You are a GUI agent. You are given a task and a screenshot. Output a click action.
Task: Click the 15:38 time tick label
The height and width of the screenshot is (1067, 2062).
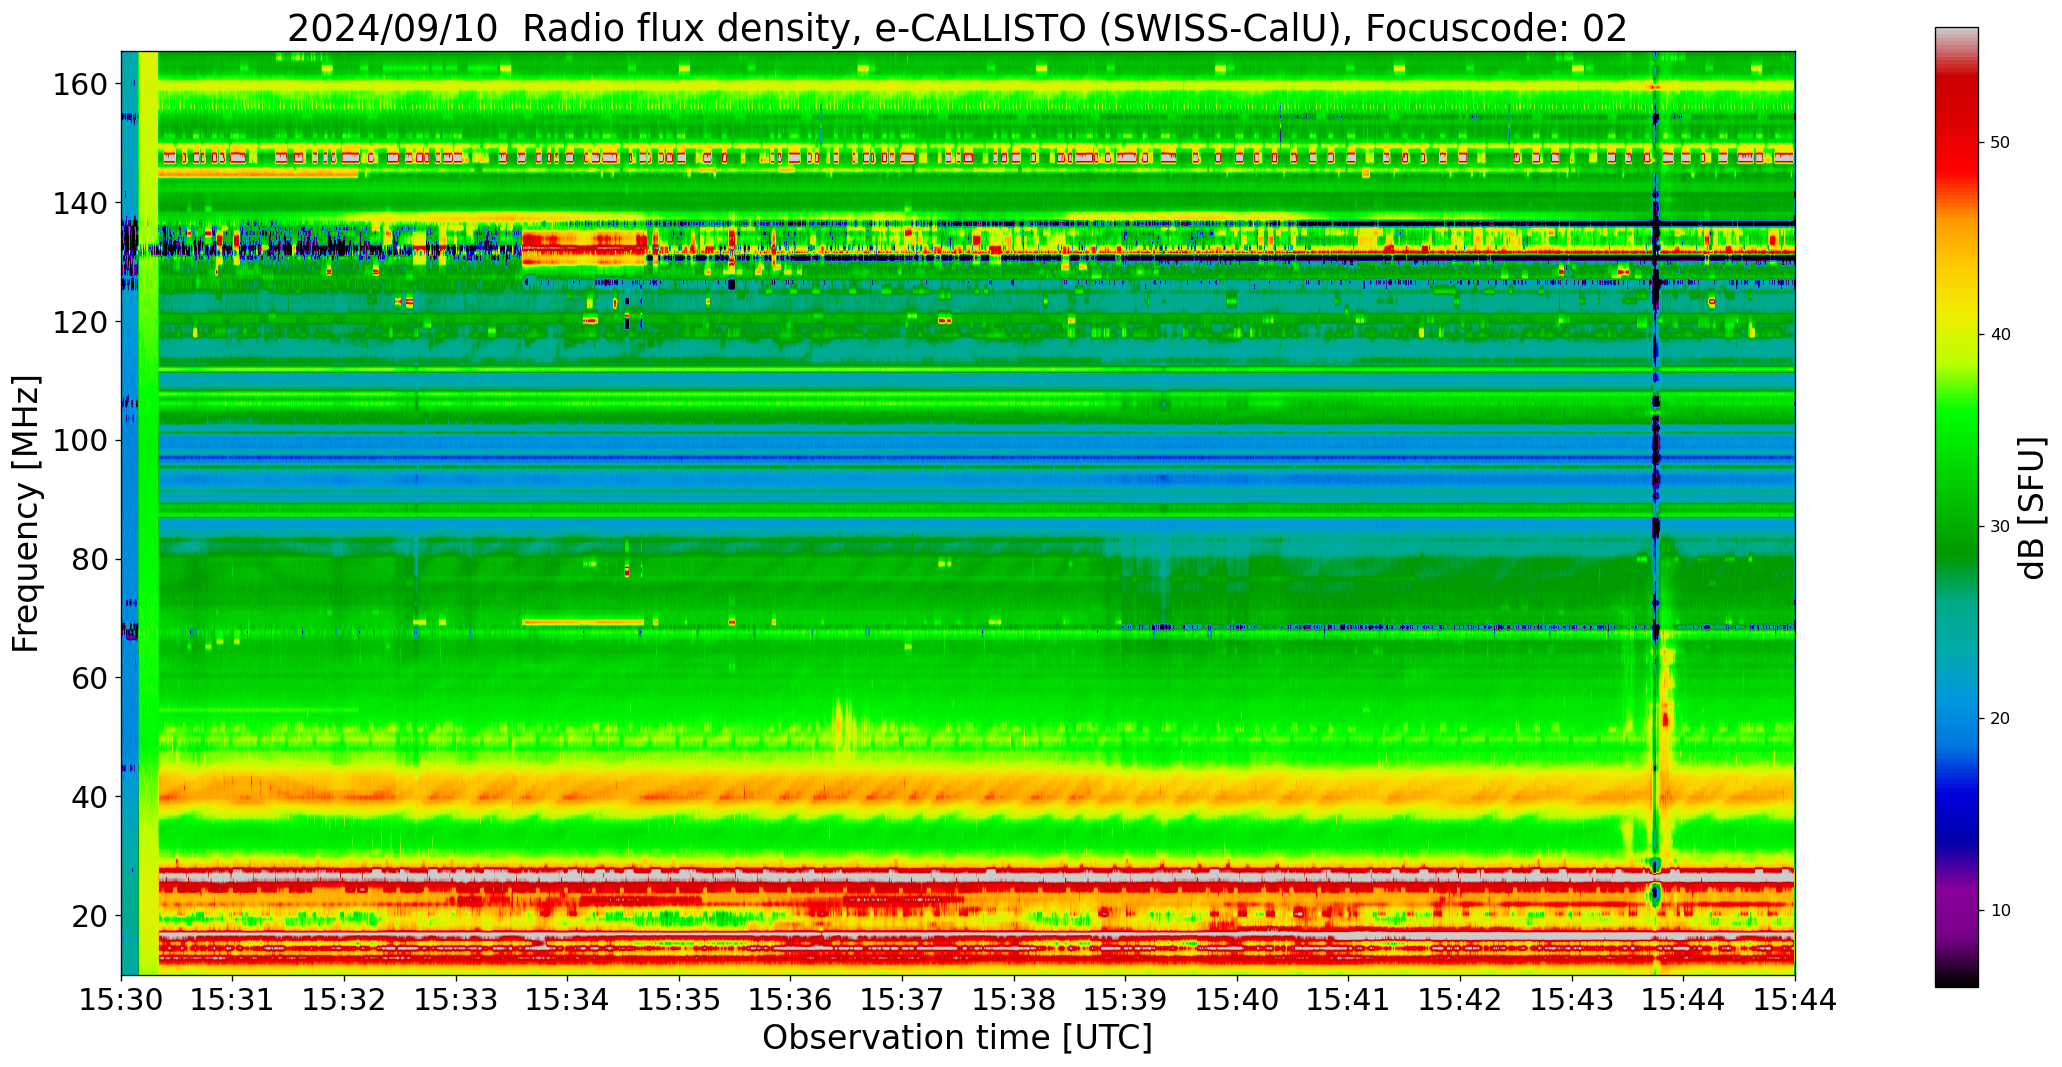1014,999
